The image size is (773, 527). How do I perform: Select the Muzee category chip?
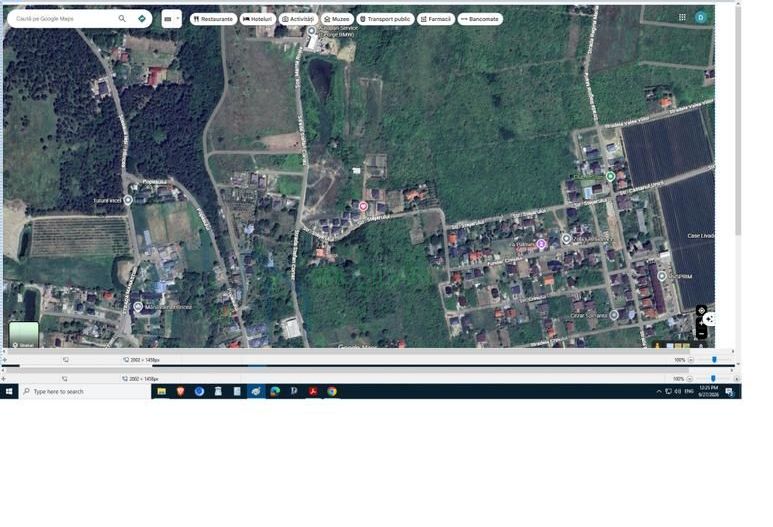coord(337,19)
